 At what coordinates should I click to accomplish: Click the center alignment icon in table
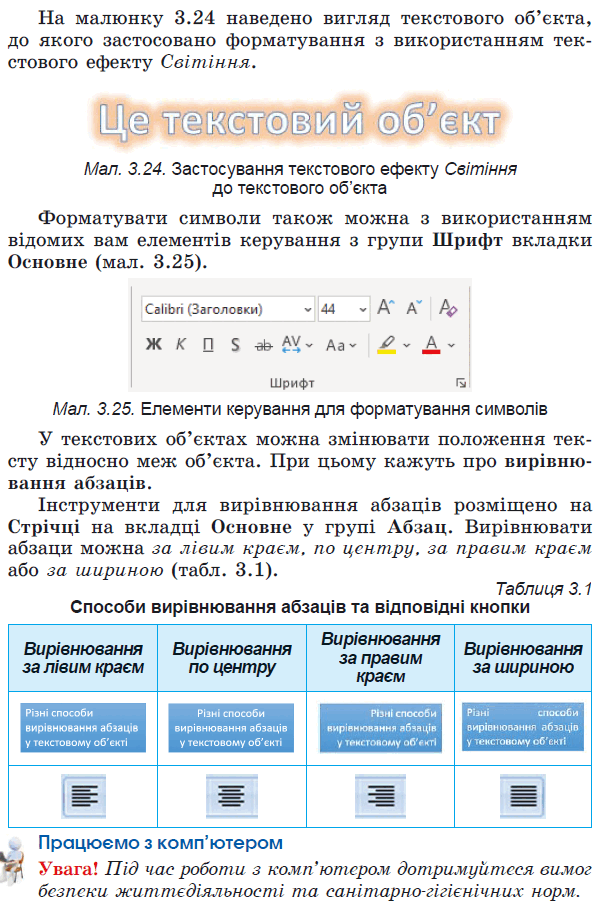(231, 797)
